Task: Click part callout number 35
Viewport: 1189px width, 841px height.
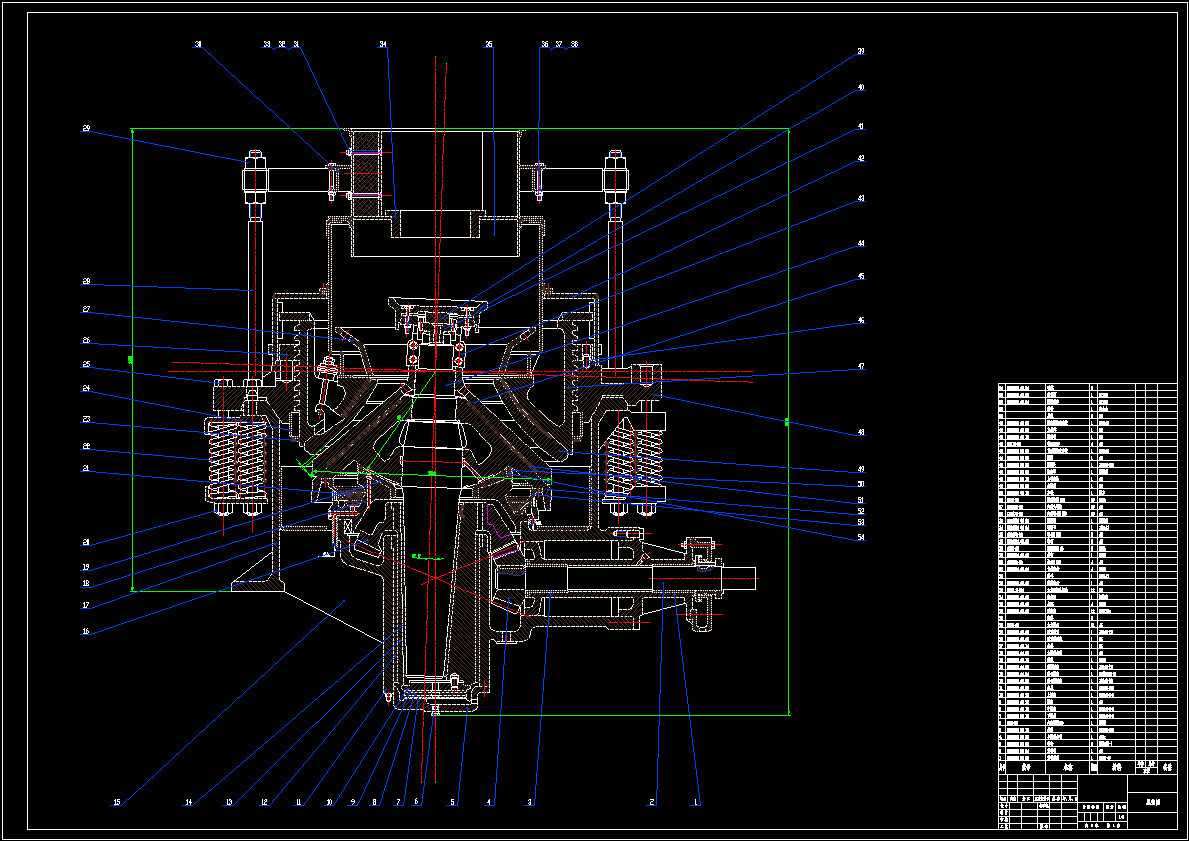Action: point(489,45)
